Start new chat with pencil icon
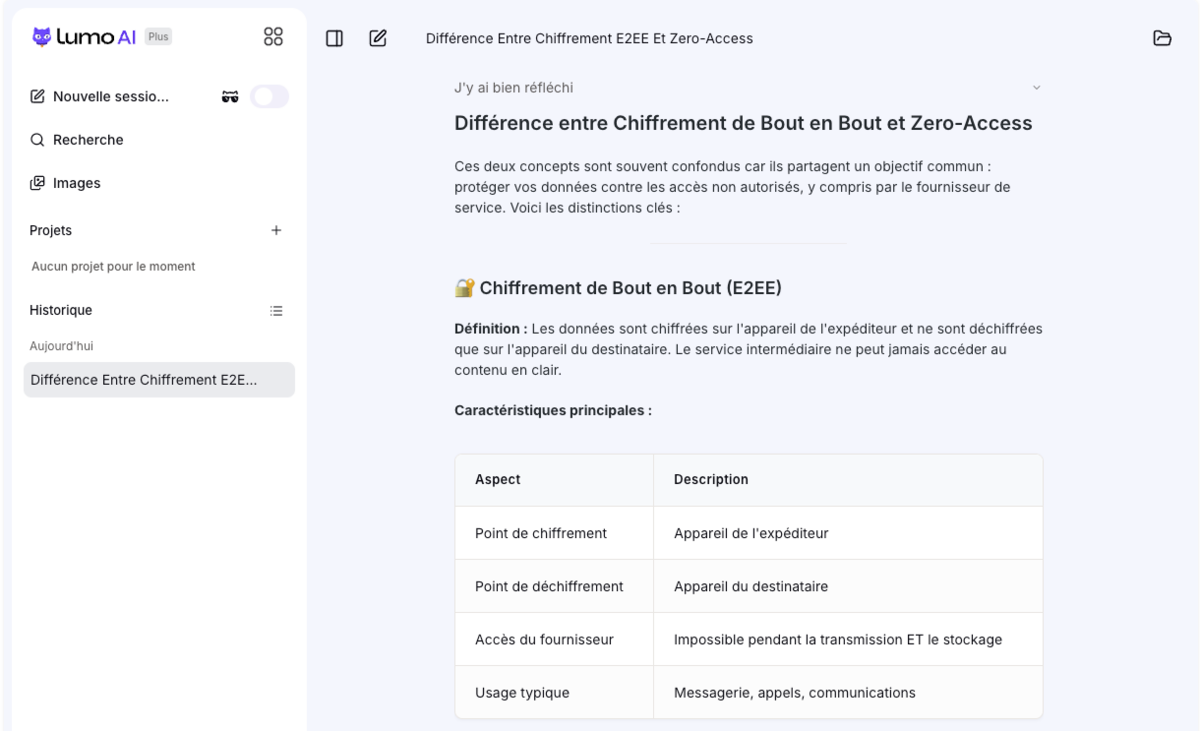The image size is (1200, 731). tap(378, 38)
